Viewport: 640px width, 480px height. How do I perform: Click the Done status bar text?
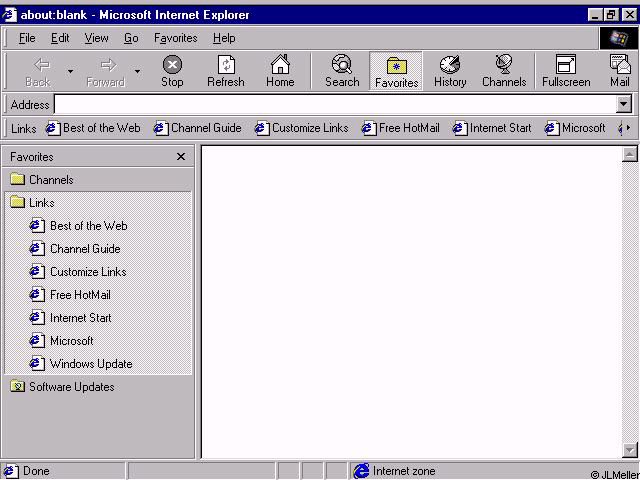(x=36, y=471)
